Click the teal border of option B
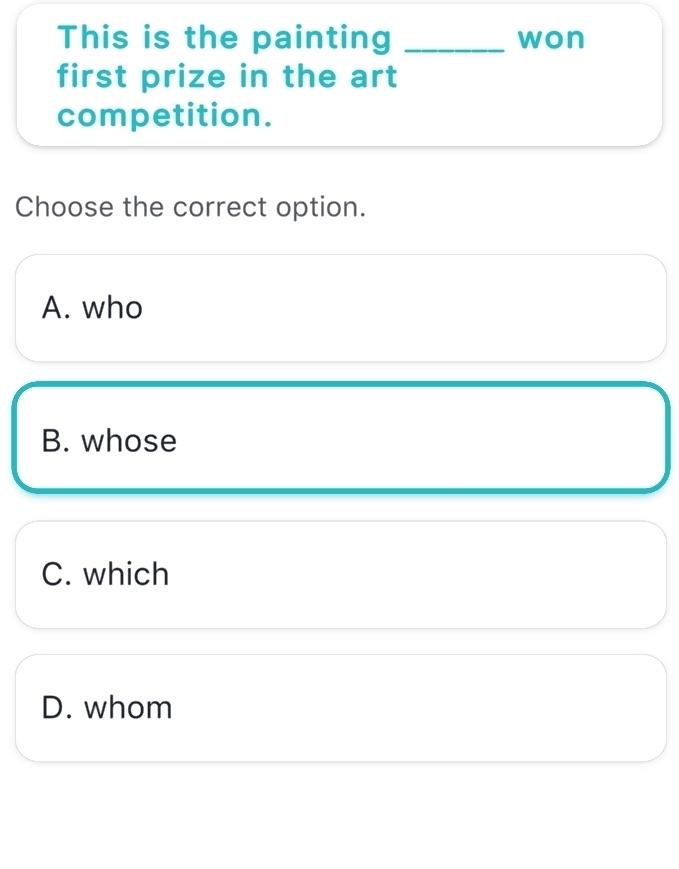The height and width of the screenshot is (869, 679). tap(340, 385)
